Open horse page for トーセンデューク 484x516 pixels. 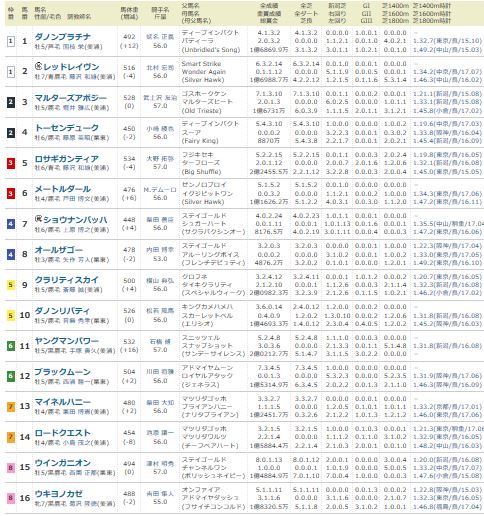click(67, 128)
